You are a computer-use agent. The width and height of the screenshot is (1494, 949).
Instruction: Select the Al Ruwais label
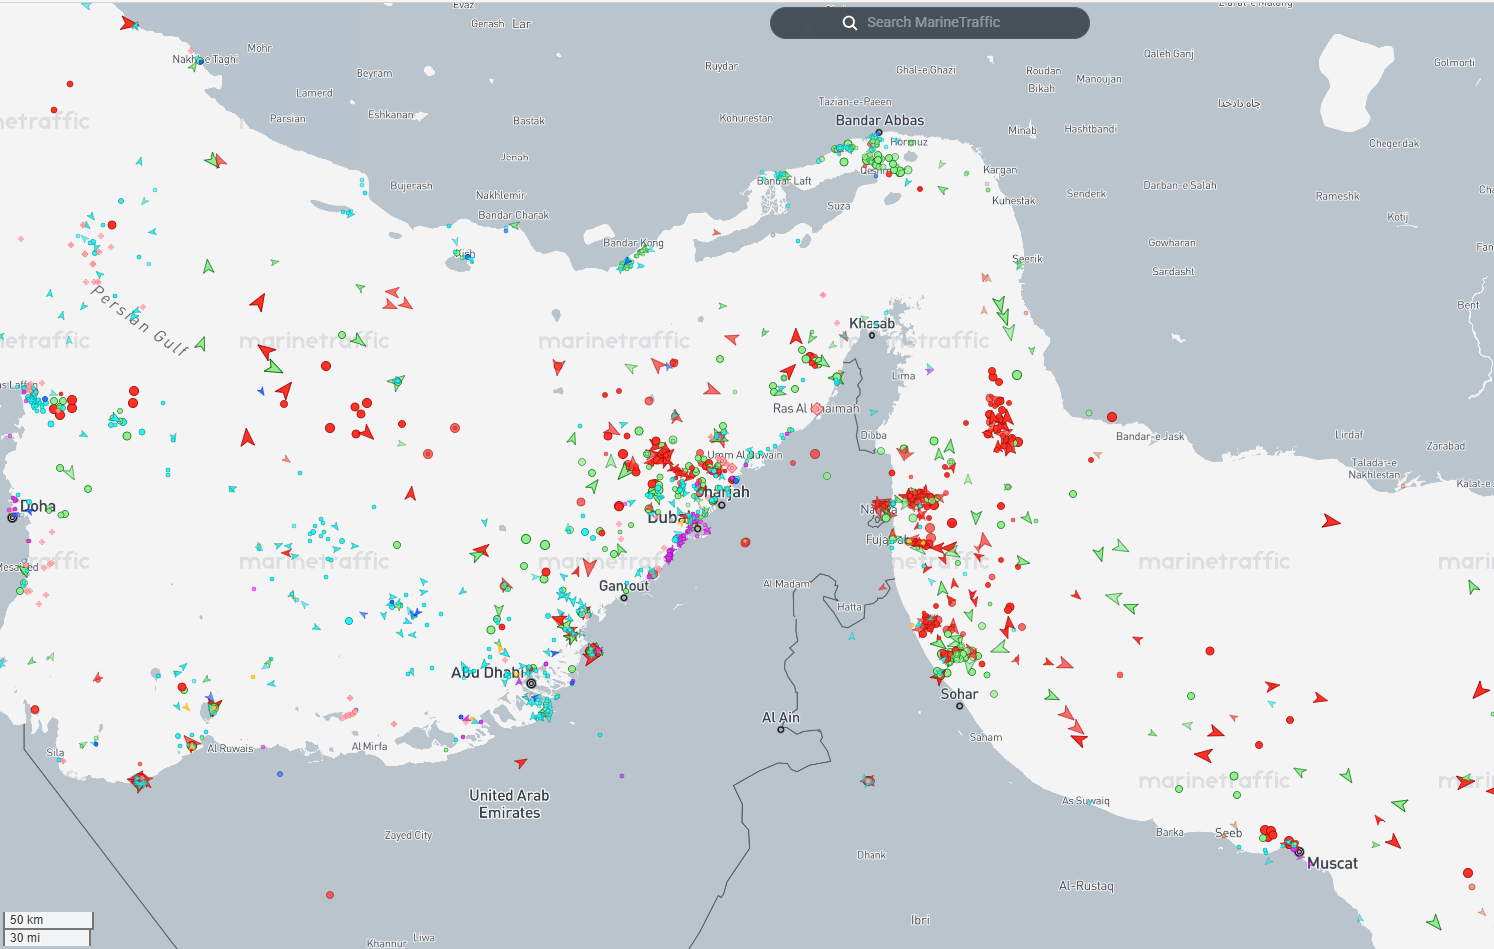coord(230,748)
